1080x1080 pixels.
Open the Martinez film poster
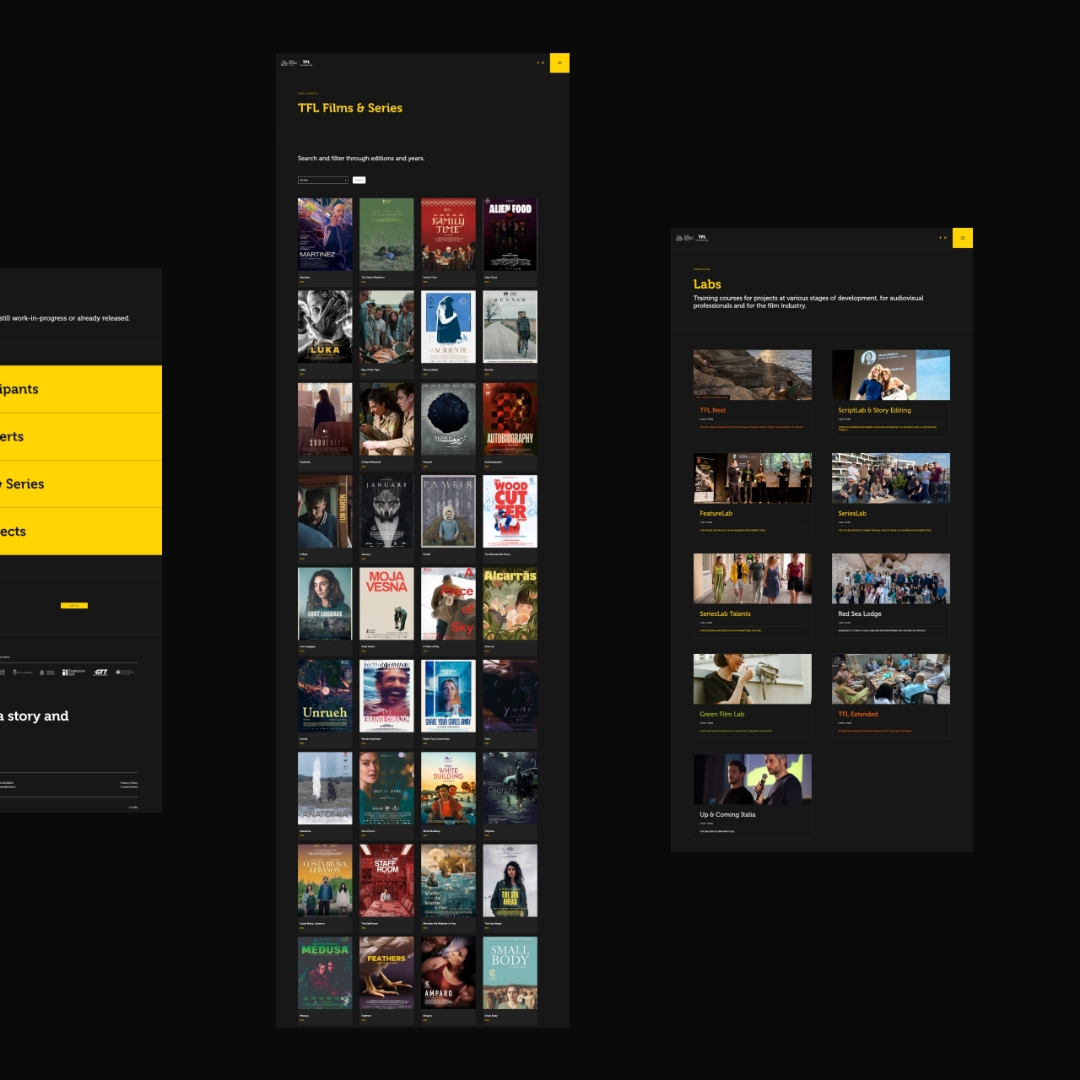(x=325, y=234)
